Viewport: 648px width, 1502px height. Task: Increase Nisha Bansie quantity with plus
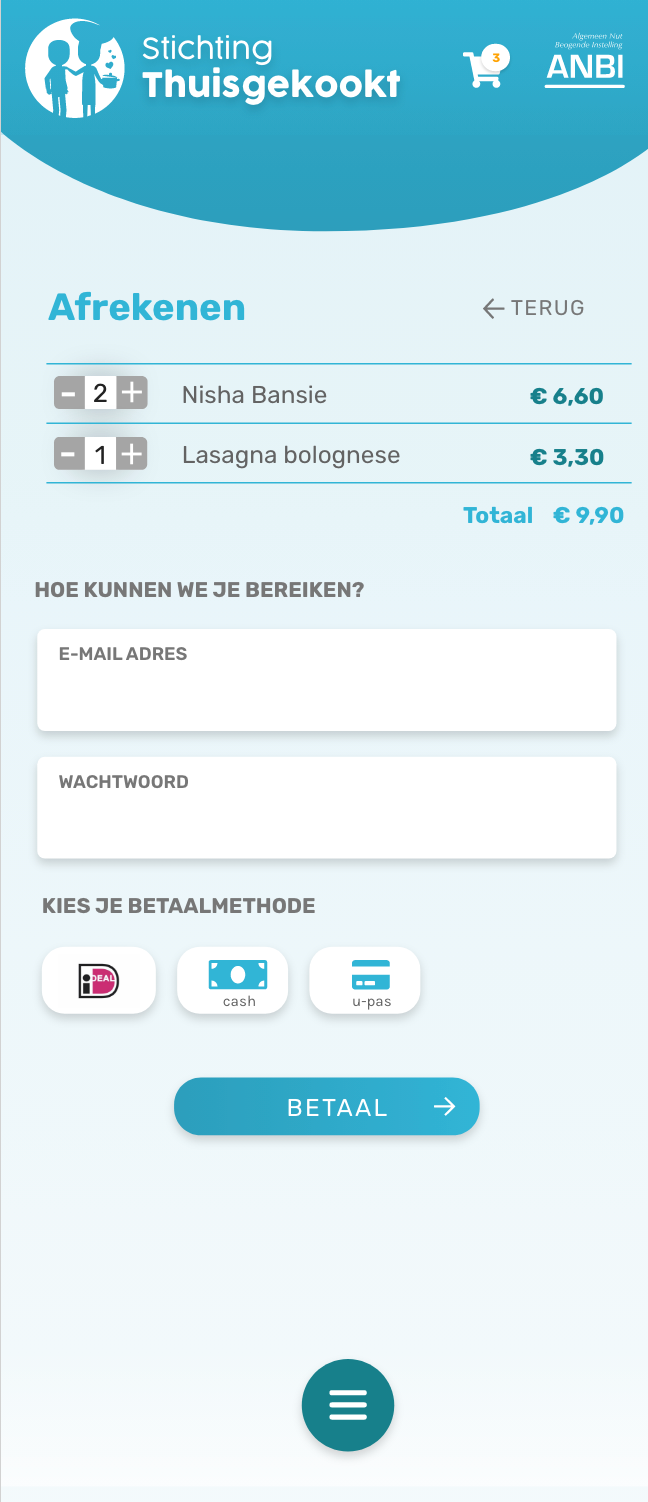click(x=132, y=394)
